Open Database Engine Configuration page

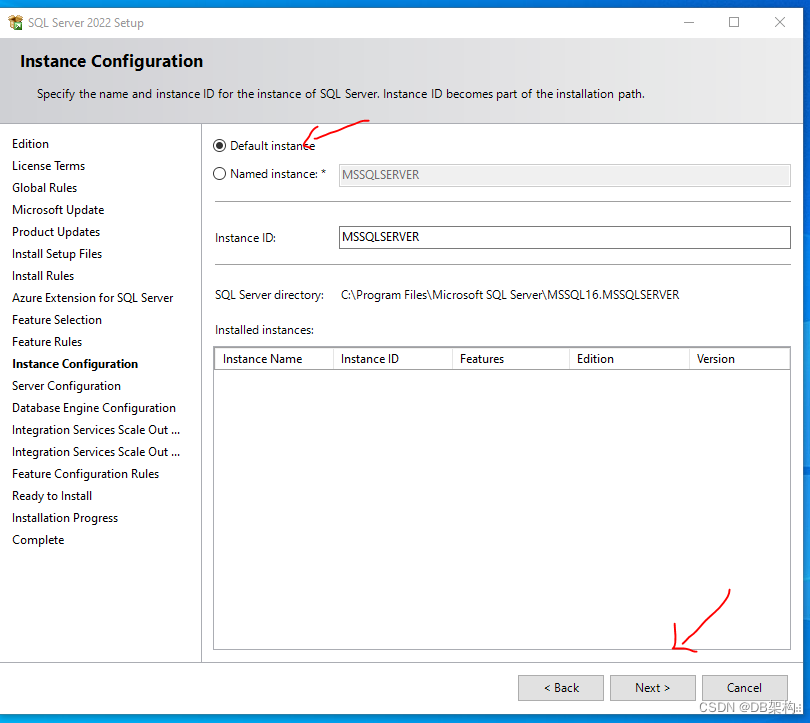click(x=93, y=407)
